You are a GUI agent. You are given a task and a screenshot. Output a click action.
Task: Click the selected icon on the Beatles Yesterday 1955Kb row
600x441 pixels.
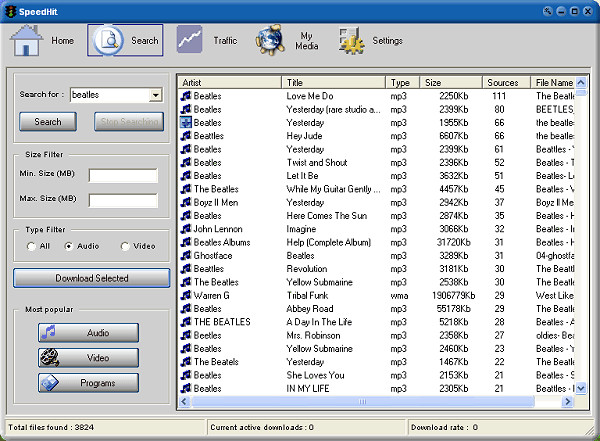(186, 122)
